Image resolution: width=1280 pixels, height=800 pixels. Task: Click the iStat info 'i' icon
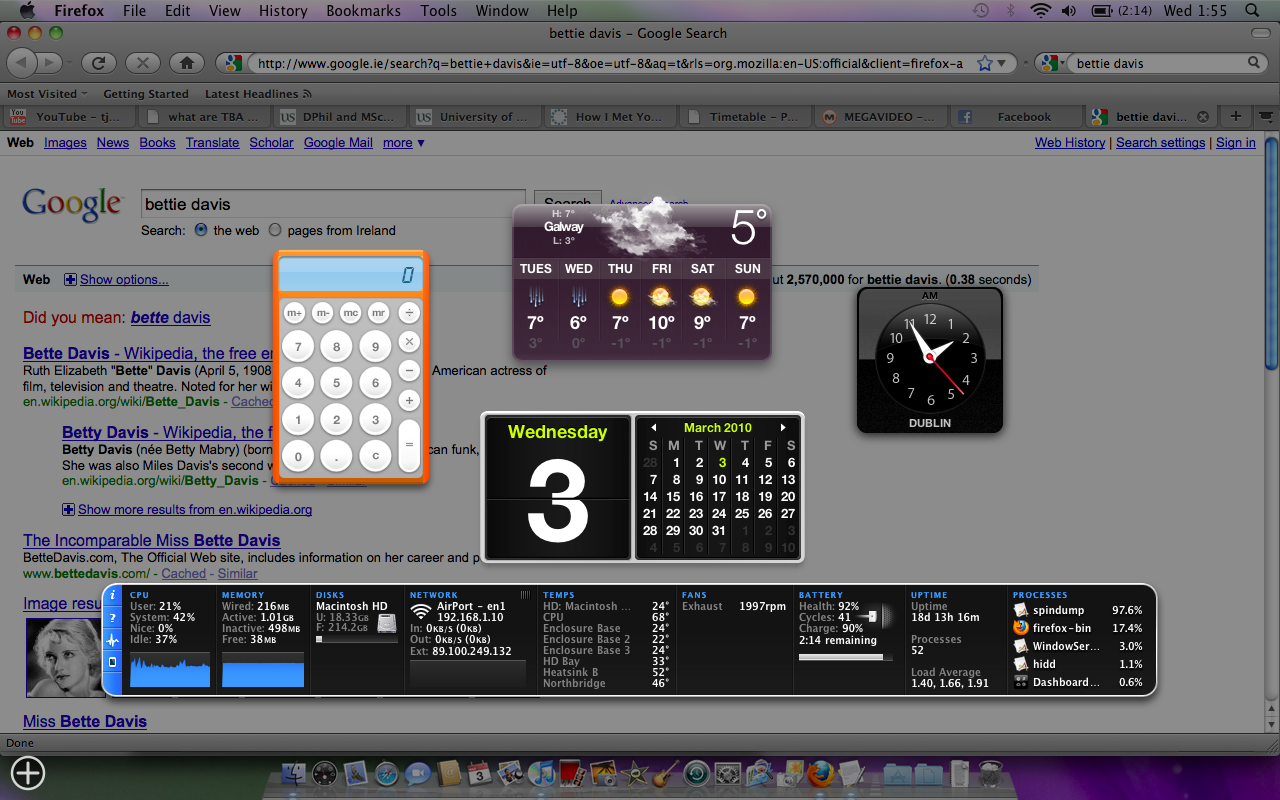(112, 596)
